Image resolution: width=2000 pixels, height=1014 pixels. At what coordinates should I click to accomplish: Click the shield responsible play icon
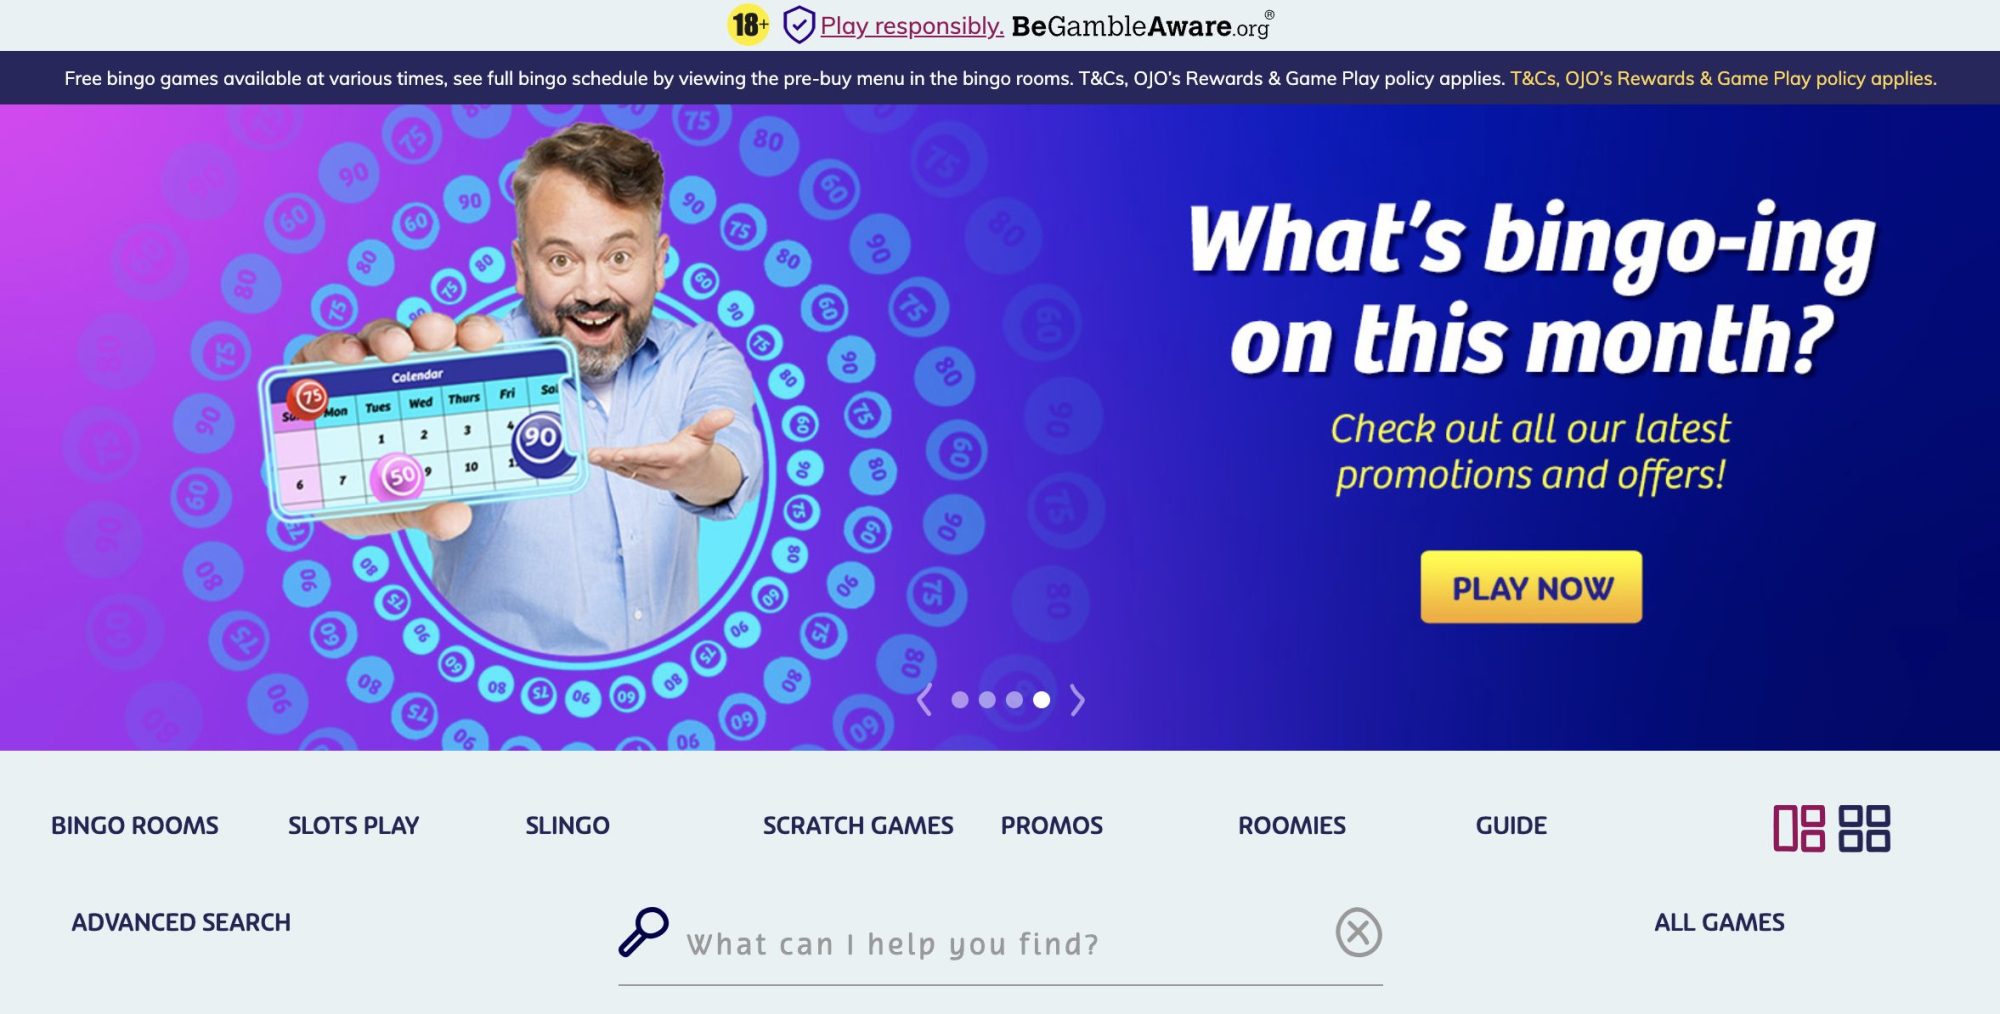(x=798, y=25)
